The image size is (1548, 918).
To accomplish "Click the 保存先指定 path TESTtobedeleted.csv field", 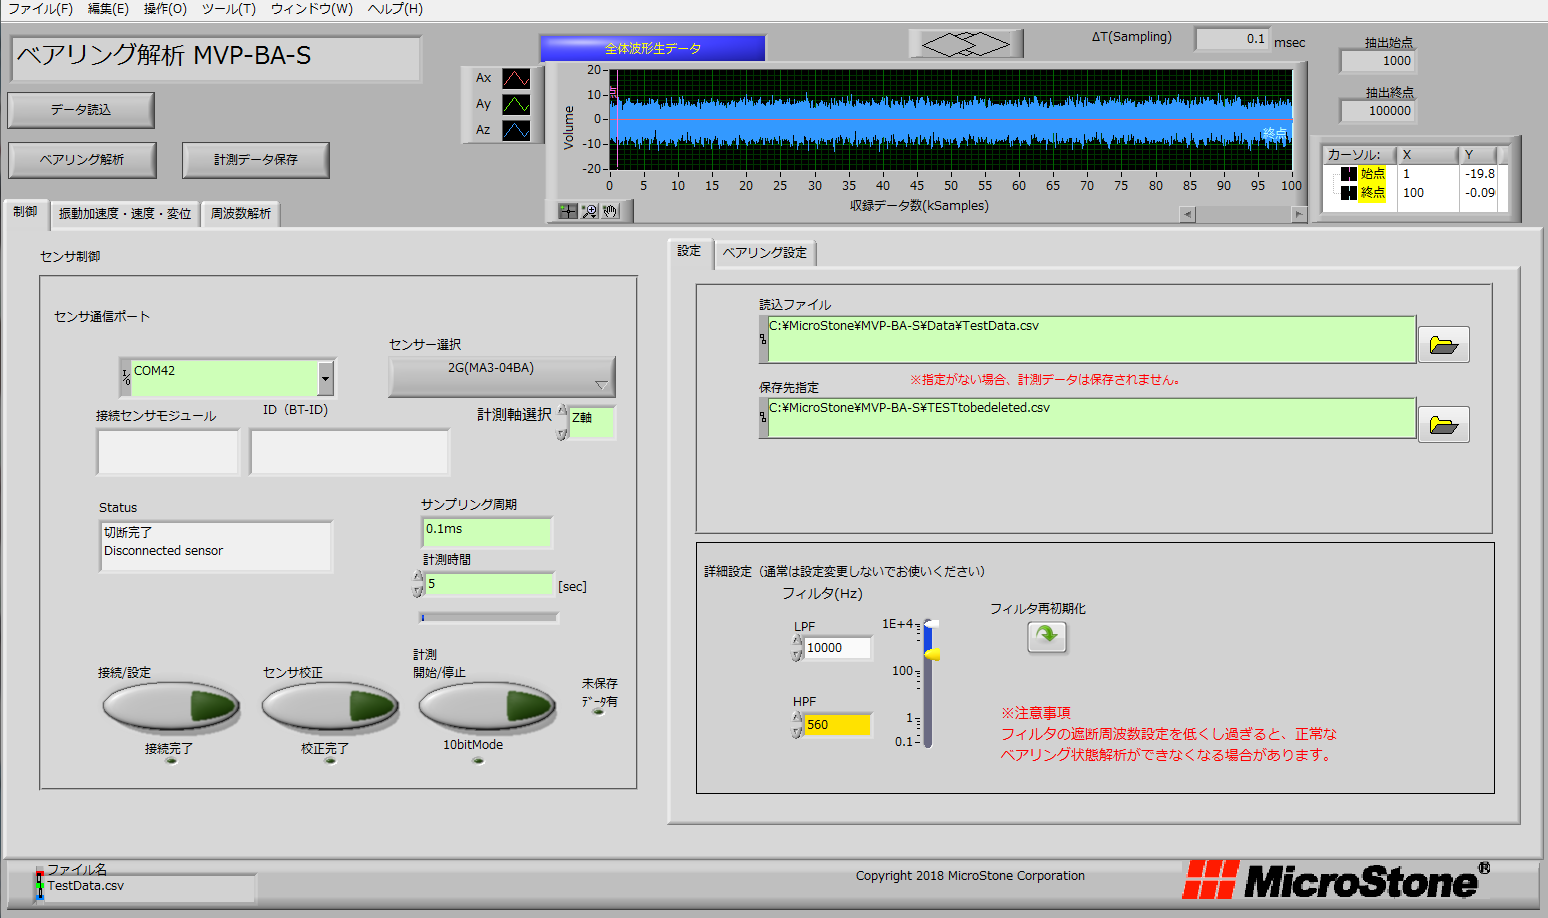I will (x=1091, y=418).
